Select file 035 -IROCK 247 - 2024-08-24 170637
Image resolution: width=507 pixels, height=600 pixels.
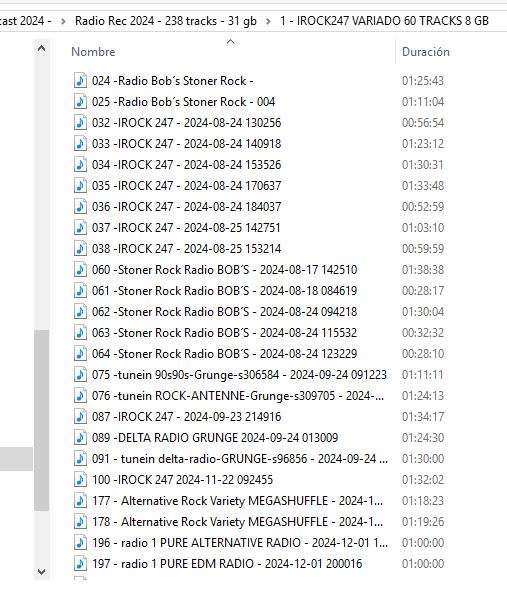(187, 186)
